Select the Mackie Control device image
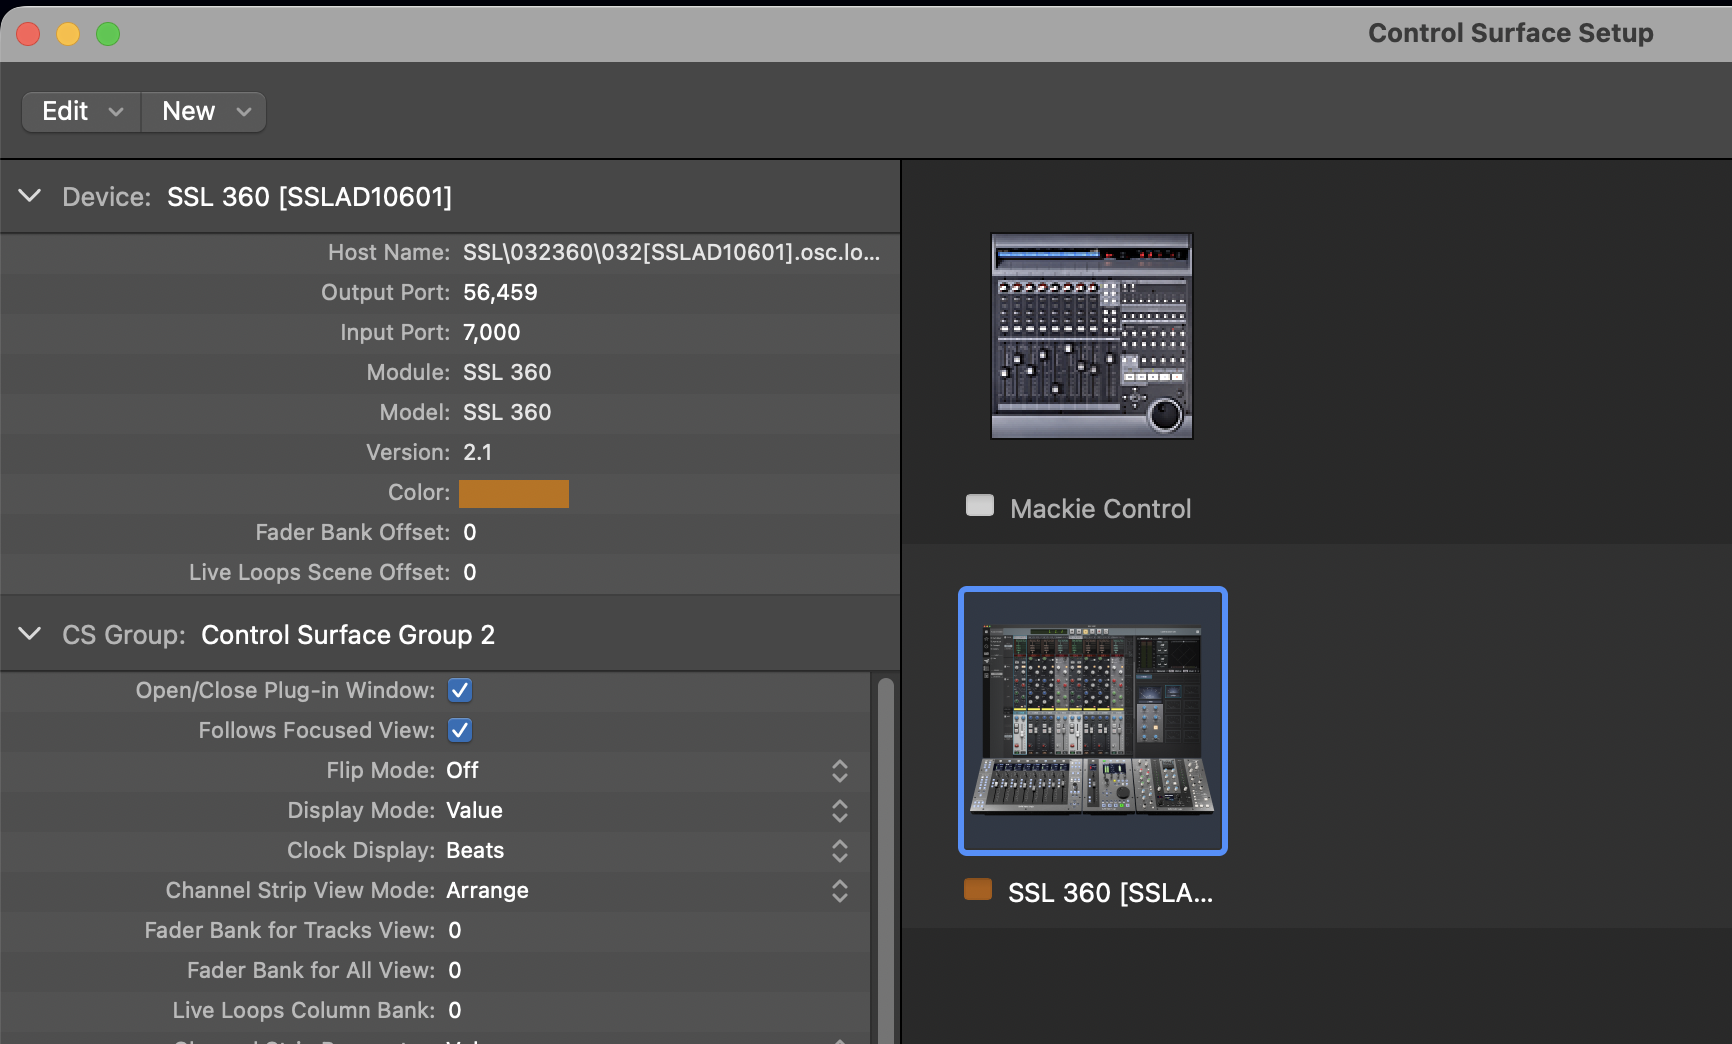 tap(1092, 336)
